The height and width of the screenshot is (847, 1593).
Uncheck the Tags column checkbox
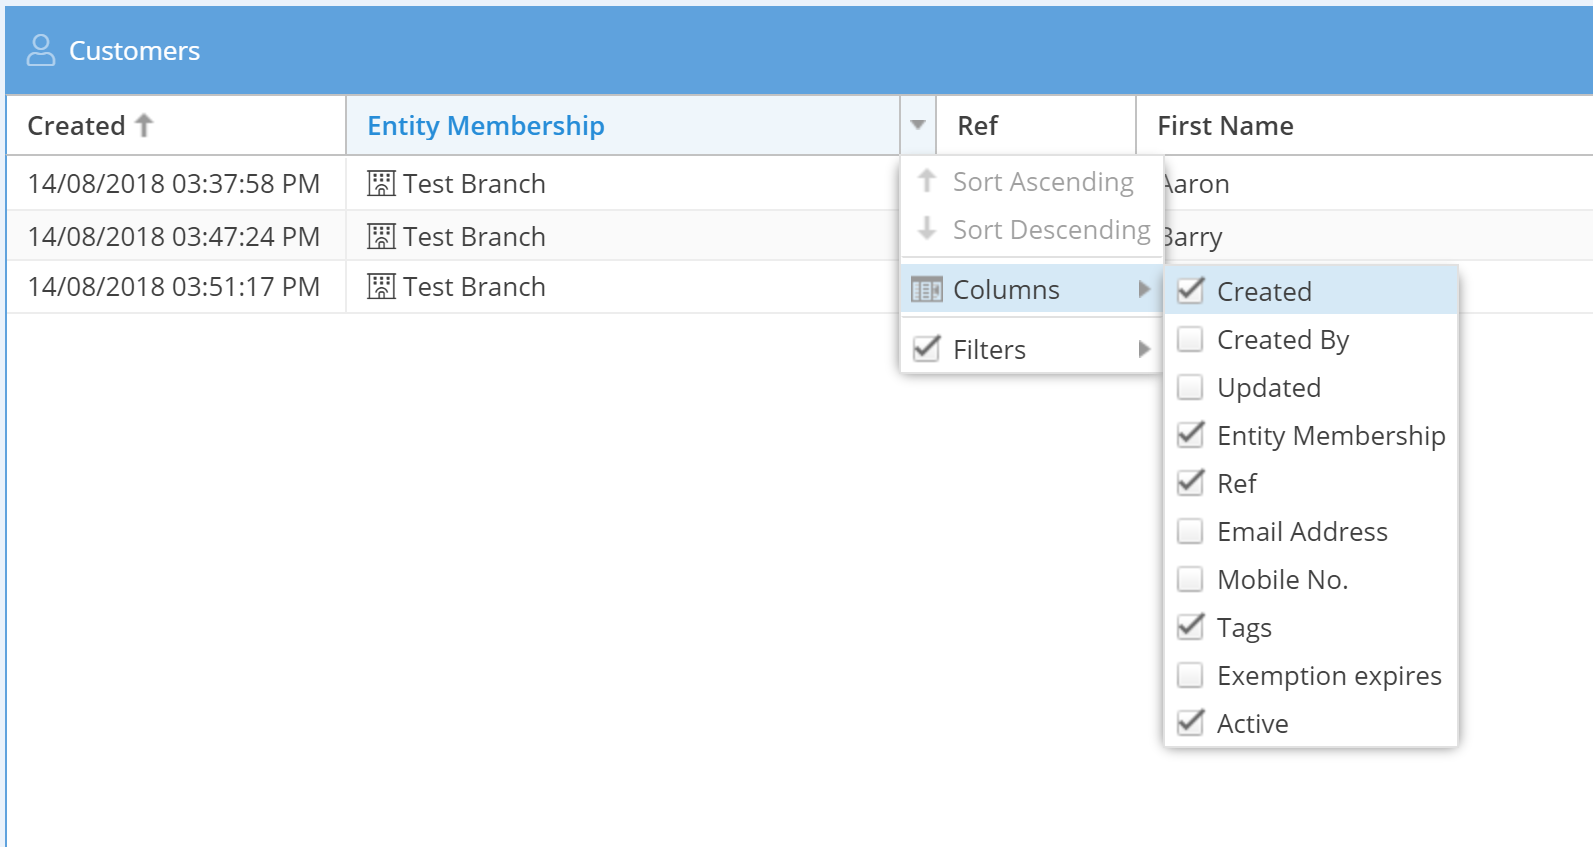(x=1190, y=628)
